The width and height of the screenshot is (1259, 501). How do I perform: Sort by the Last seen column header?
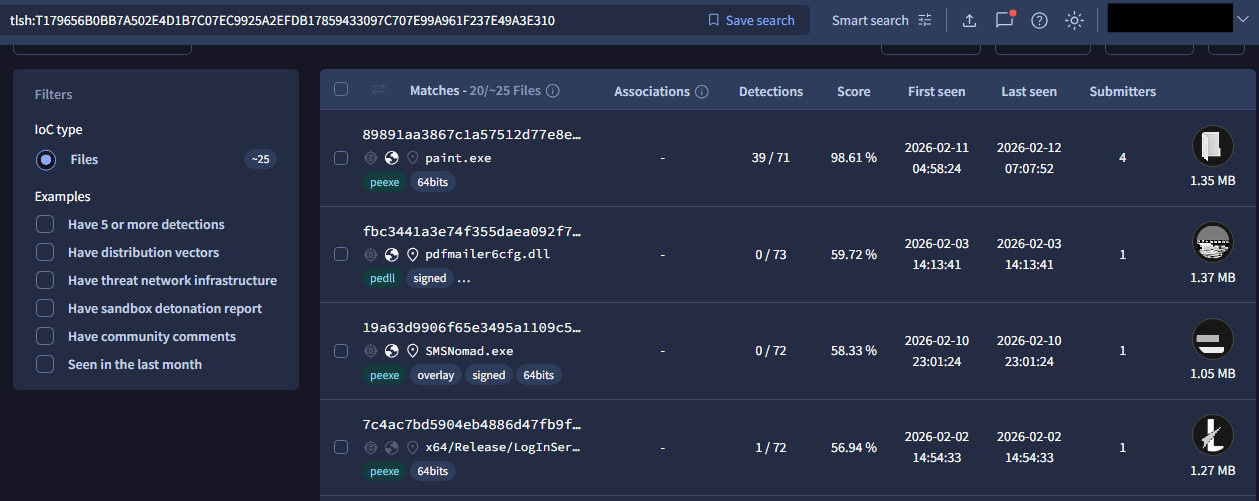click(x=1029, y=91)
